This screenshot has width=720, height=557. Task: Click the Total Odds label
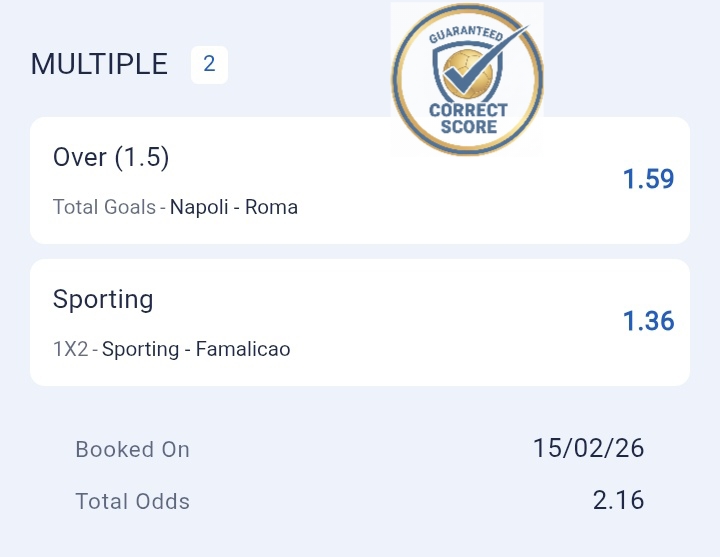pyautogui.click(x=132, y=502)
